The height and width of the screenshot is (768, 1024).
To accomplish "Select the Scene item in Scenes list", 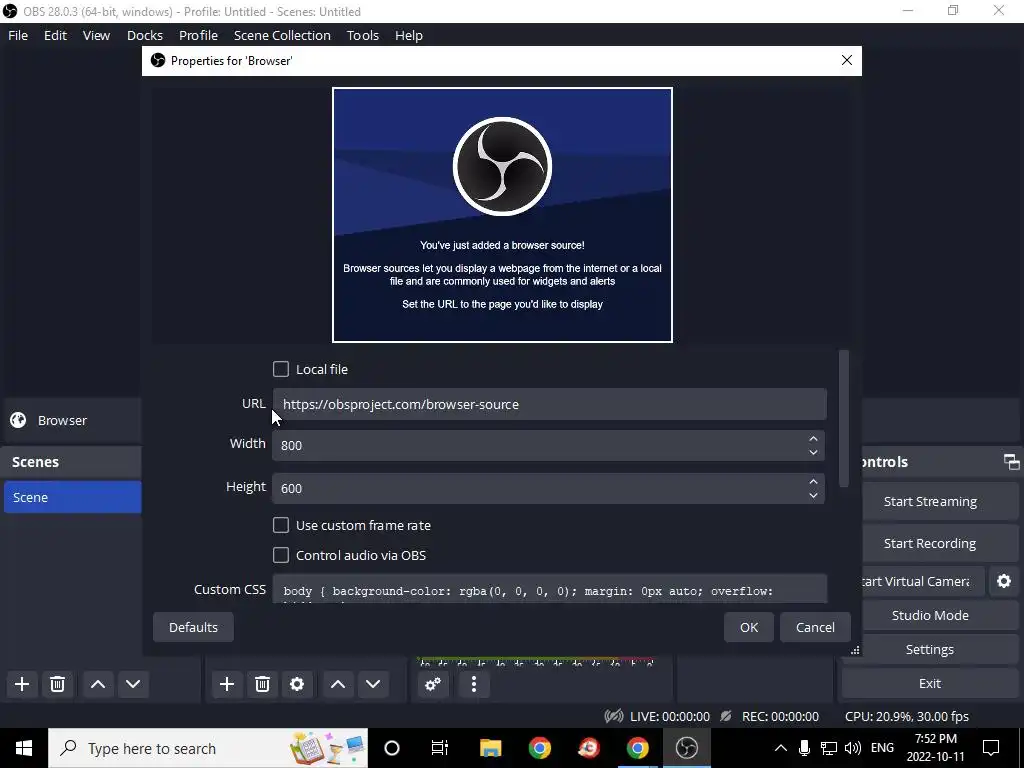I will (72, 497).
